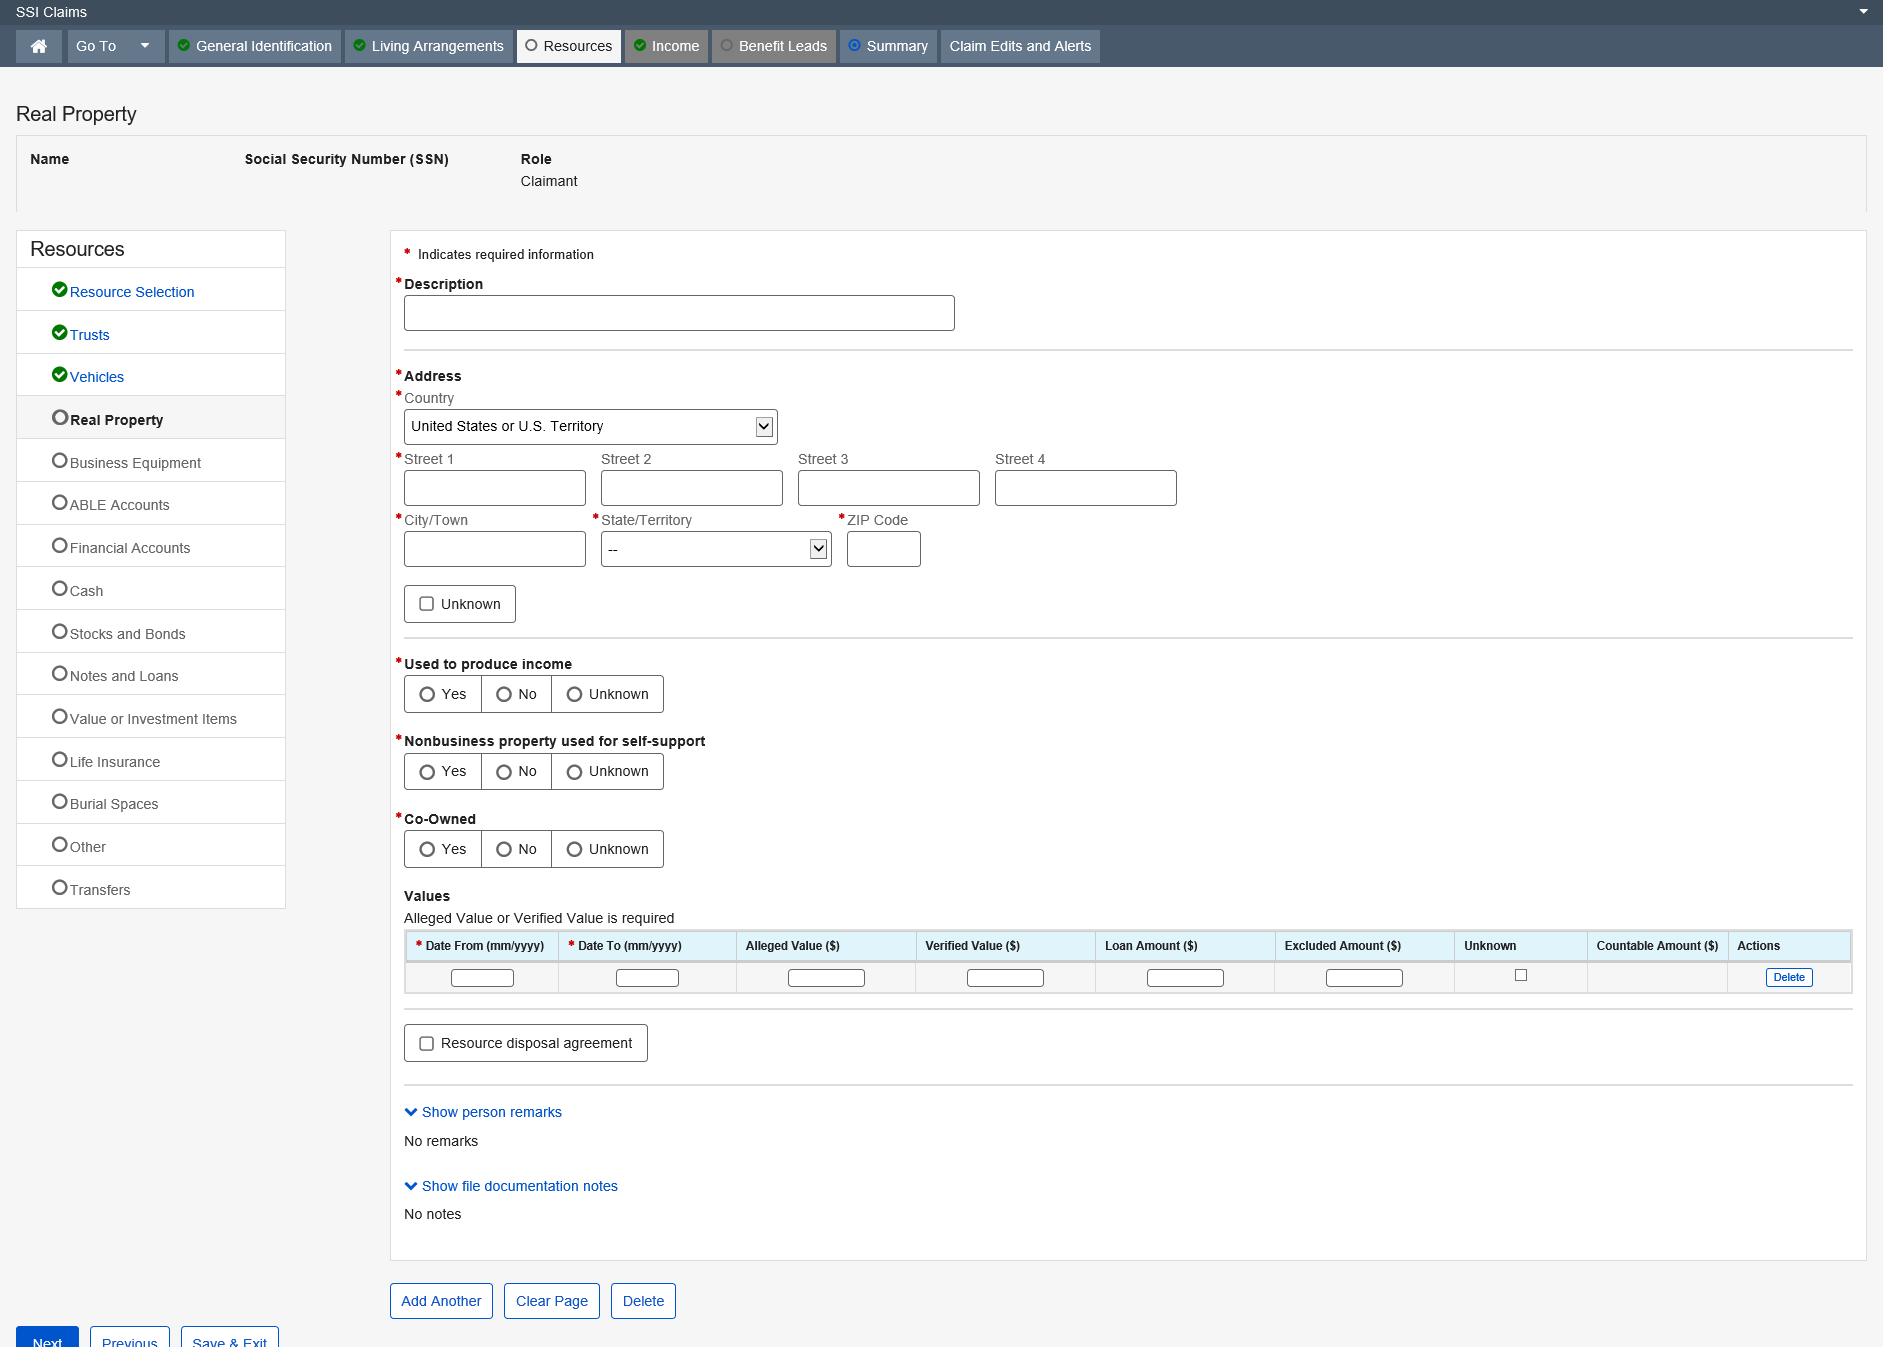Screen dimensions: 1883x1347
Task: Click green checkmark icon beside Resource Selection
Action: click(x=59, y=290)
